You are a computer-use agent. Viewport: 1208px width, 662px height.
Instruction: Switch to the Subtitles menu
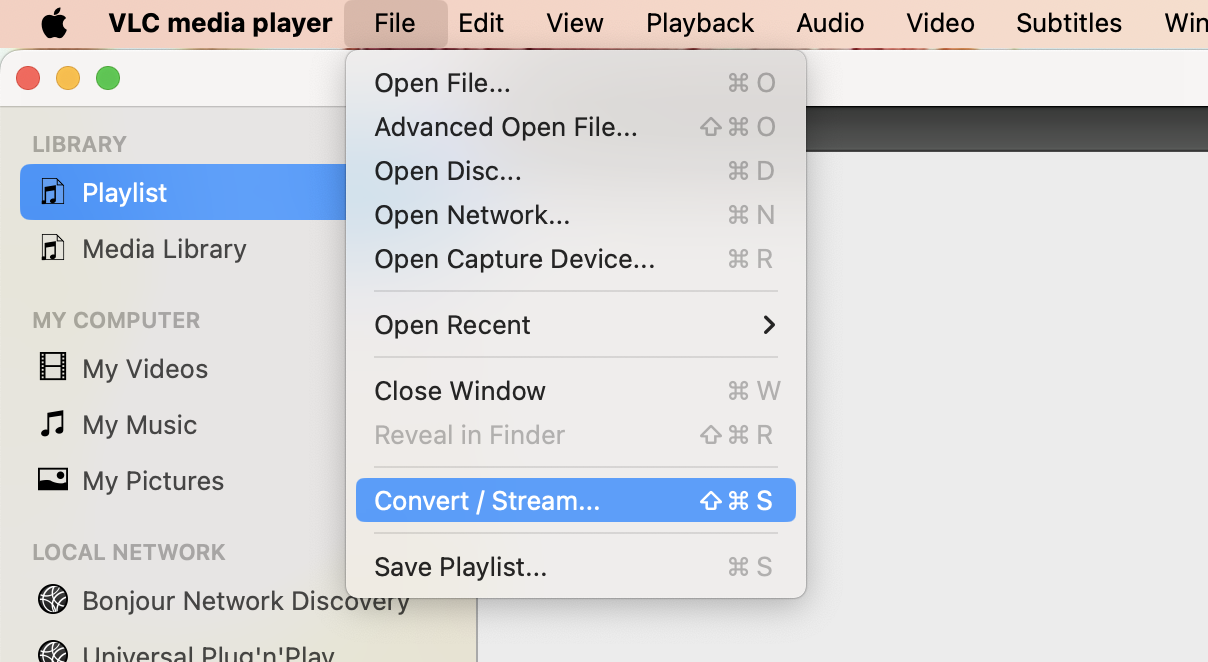[1068, 22]
